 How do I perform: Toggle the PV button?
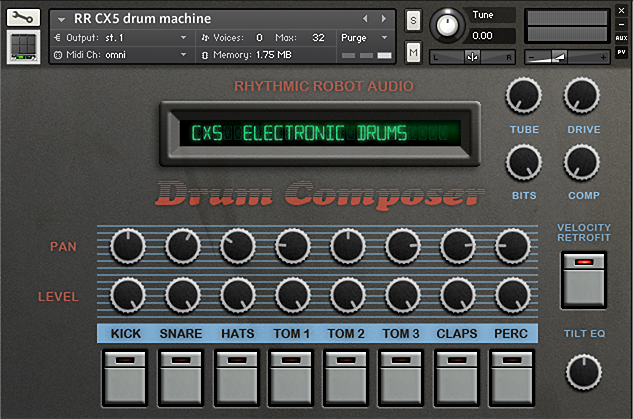pyautogui.click(x=621, y=52)
